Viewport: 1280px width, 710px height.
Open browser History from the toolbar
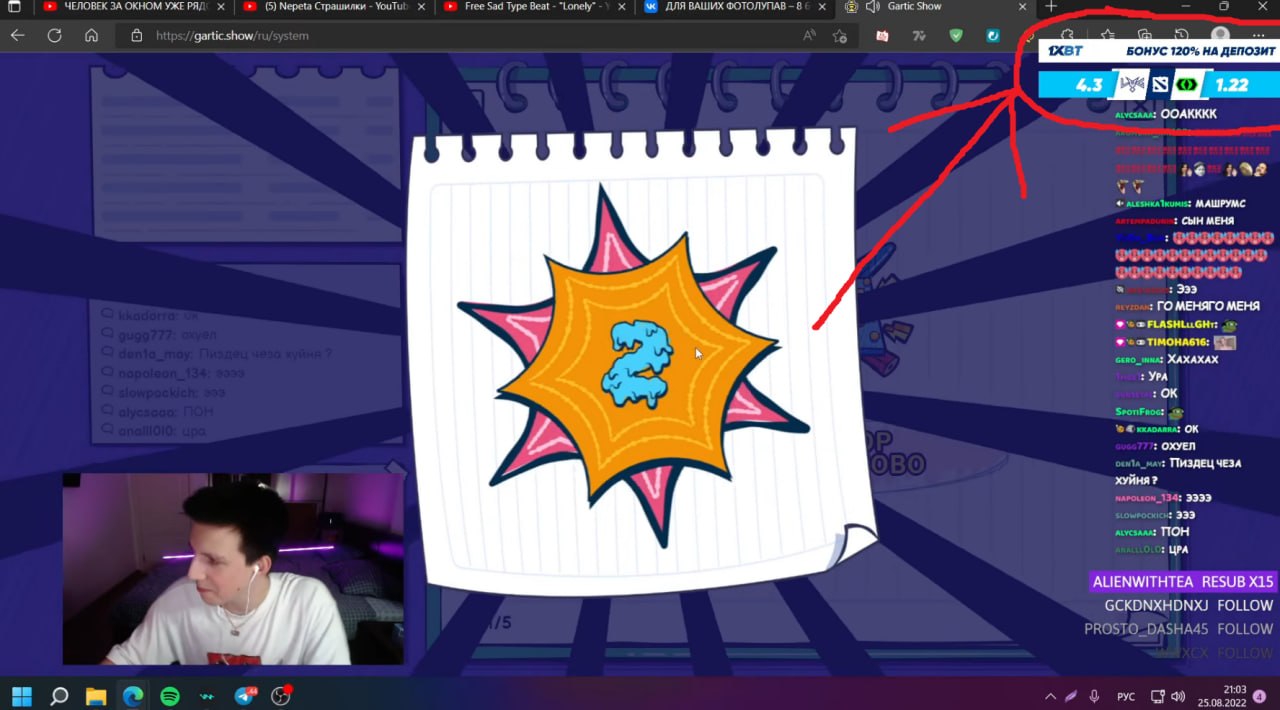[1182, 33]
